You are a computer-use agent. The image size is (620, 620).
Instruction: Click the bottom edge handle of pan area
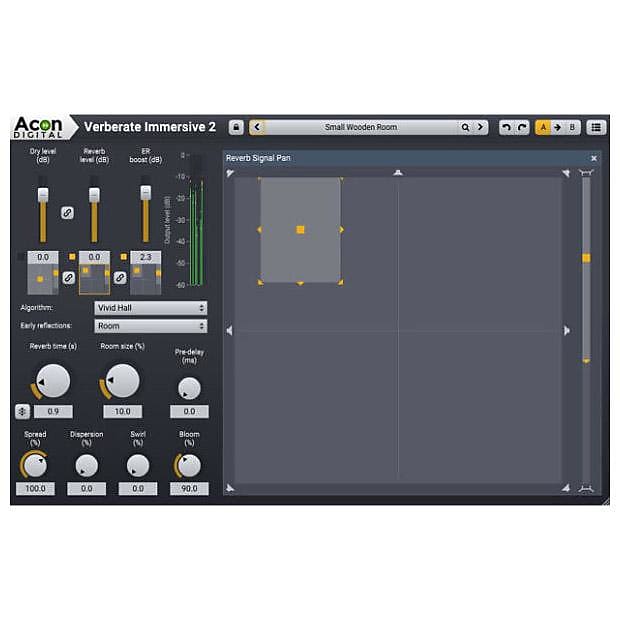point(301,283)
